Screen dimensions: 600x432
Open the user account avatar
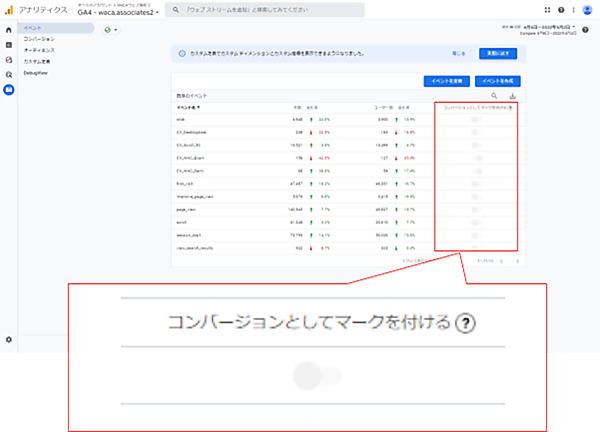[x=587, y=9]
